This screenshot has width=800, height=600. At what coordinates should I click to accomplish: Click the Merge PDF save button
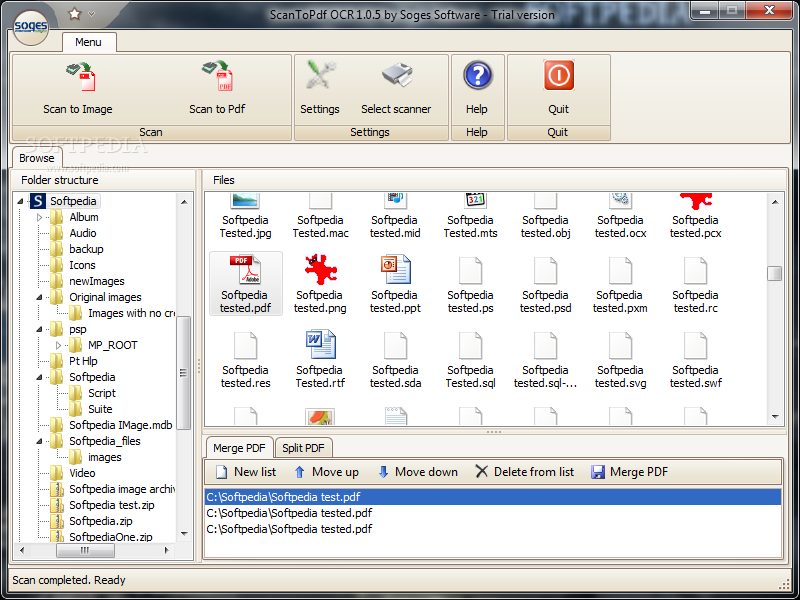pyautogui.click(x=629, y=472)
